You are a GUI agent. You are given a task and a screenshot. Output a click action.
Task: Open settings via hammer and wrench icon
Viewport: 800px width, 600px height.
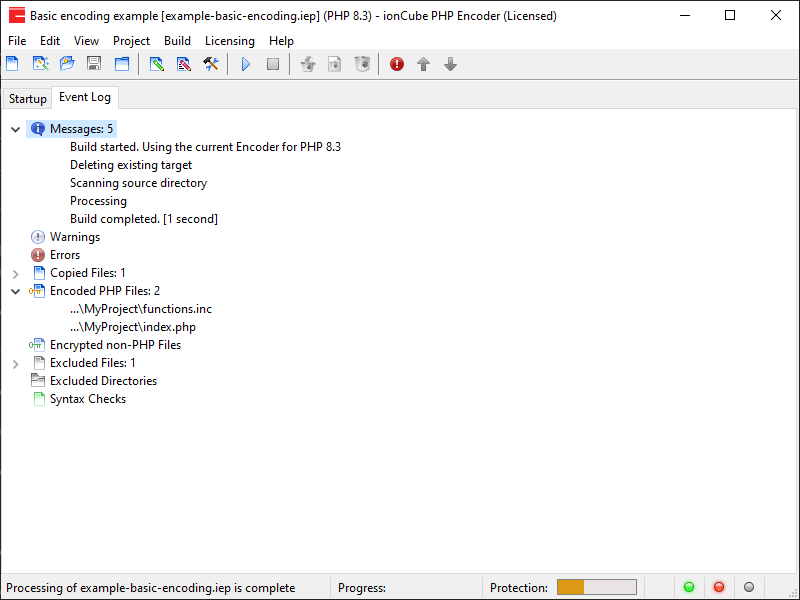point(211,64)
